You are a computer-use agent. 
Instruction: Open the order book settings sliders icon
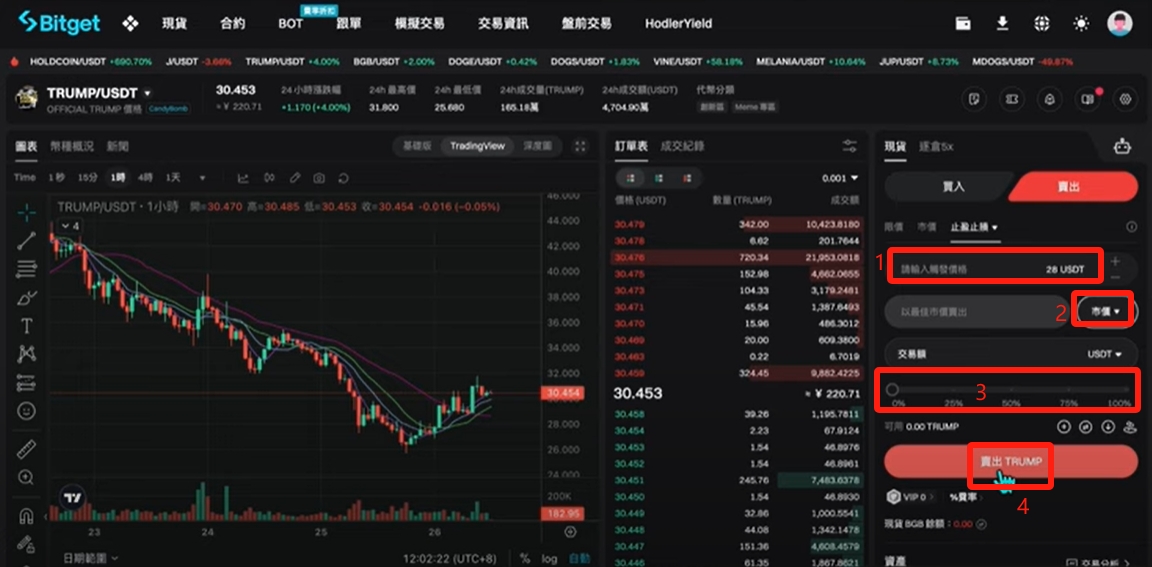pos(850,145)
